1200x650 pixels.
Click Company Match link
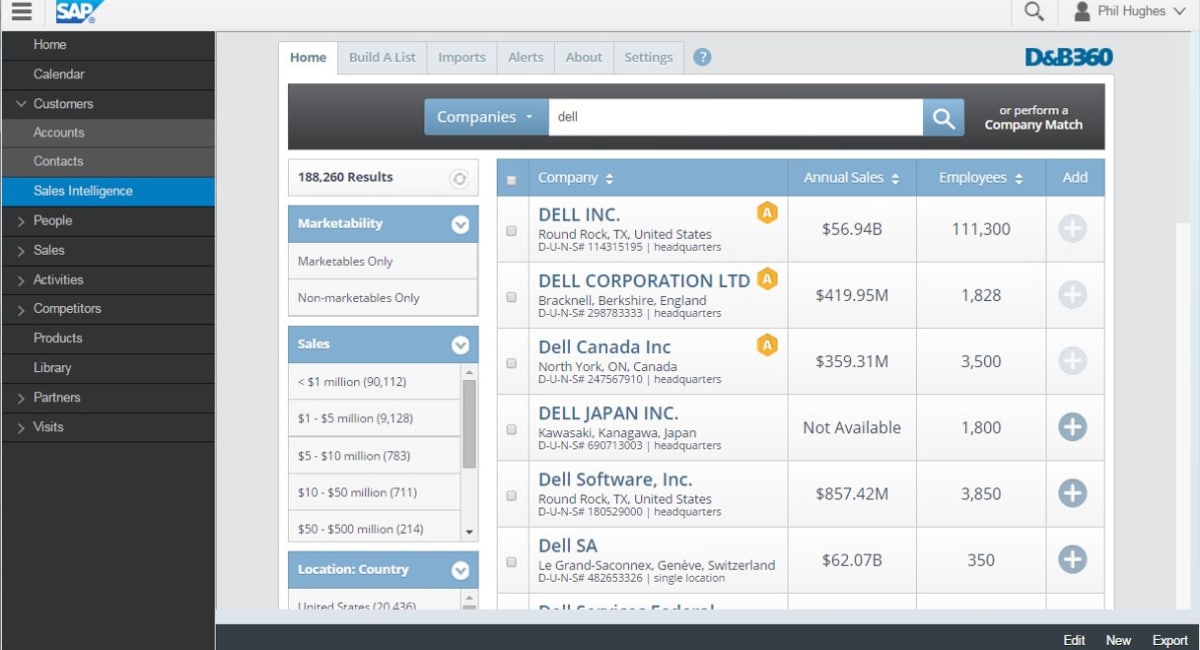[1033, 125]
